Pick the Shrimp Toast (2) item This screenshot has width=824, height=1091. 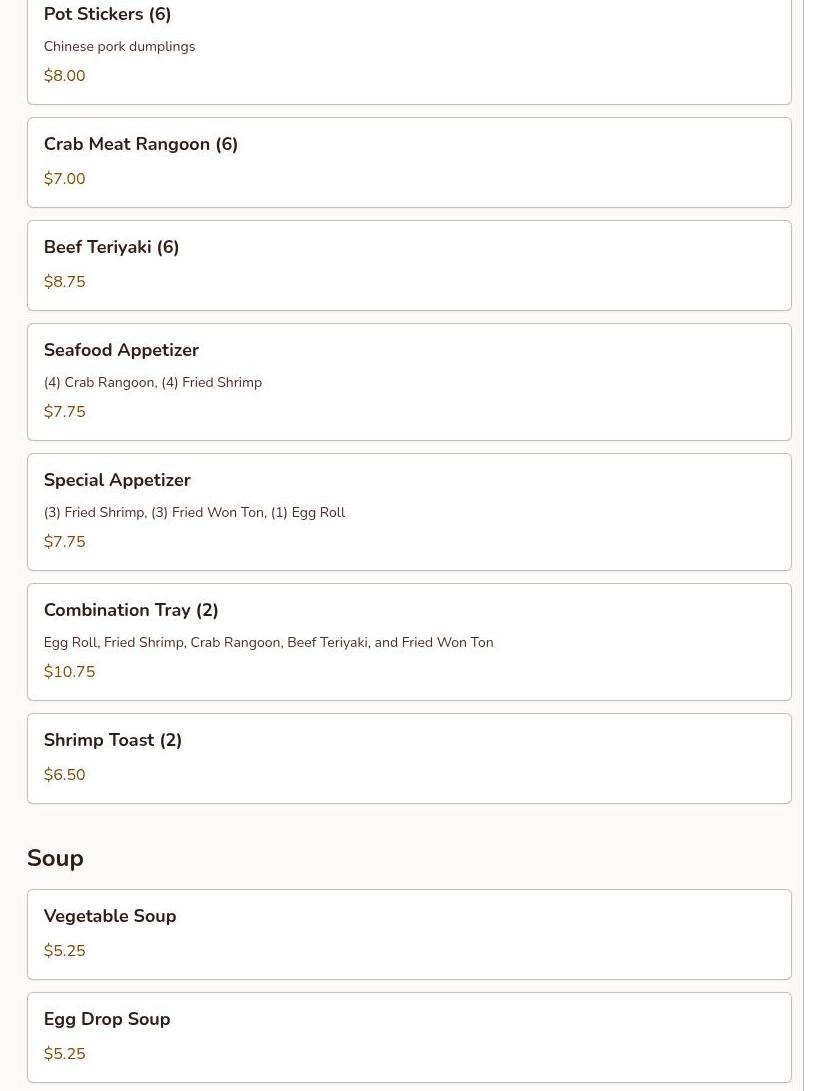409,758
